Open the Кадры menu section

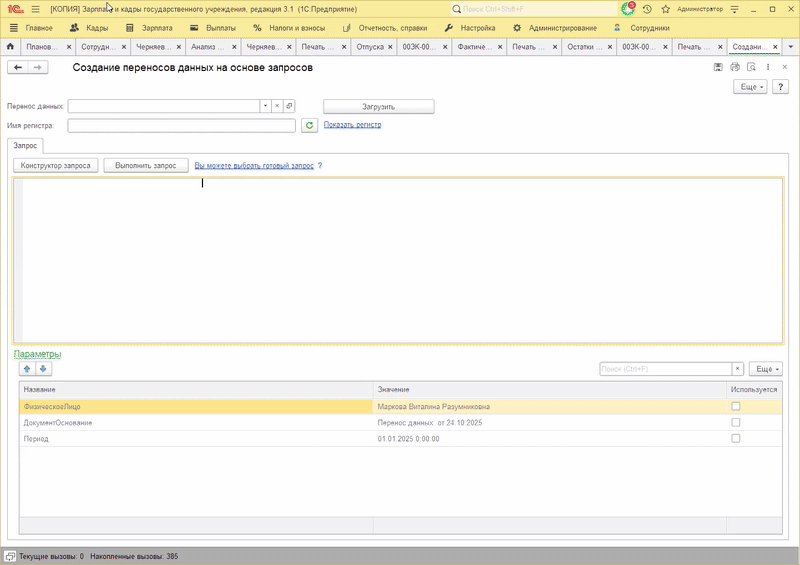pos(89,28)
